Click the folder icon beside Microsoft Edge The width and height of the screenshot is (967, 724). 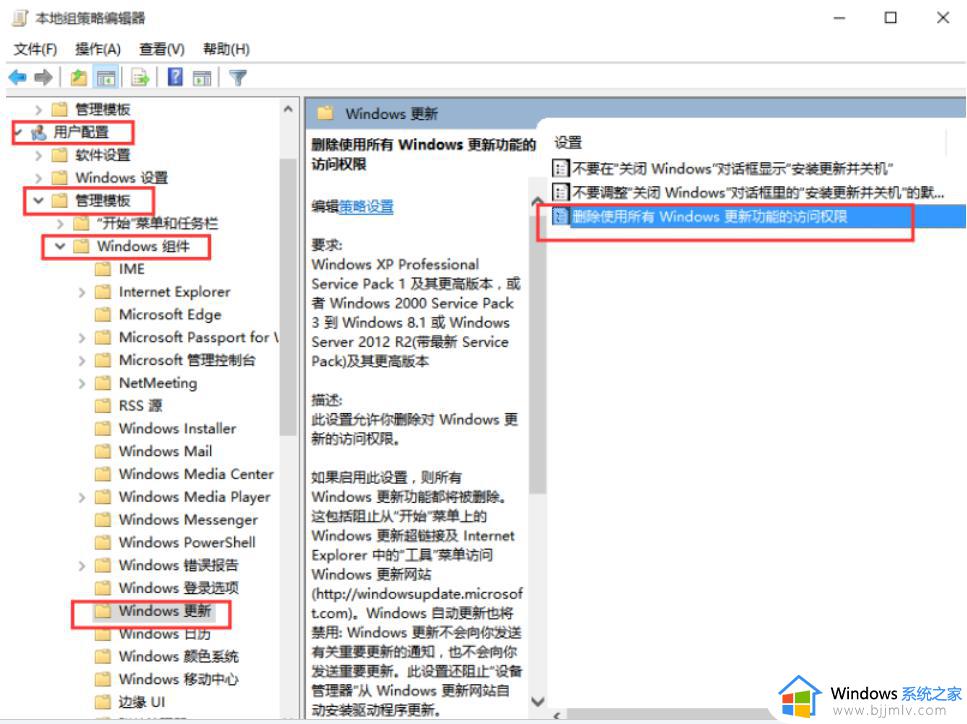(x=103, y=315)
